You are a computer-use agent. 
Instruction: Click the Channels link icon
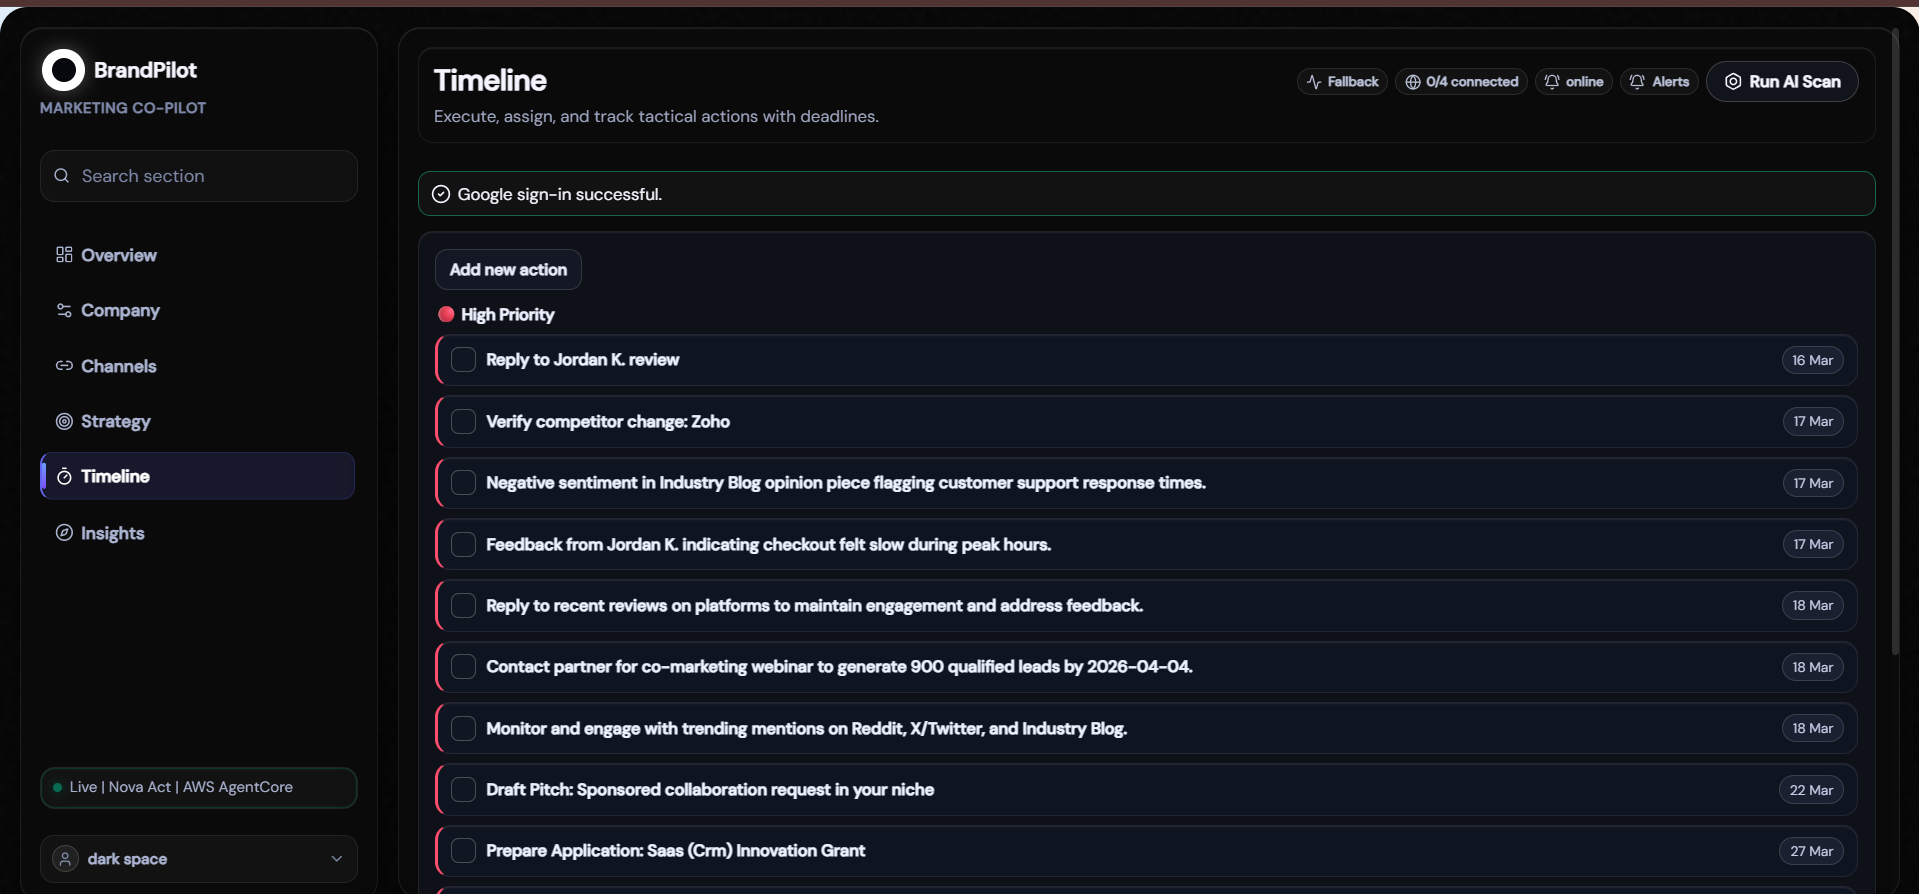pos(64,366)
